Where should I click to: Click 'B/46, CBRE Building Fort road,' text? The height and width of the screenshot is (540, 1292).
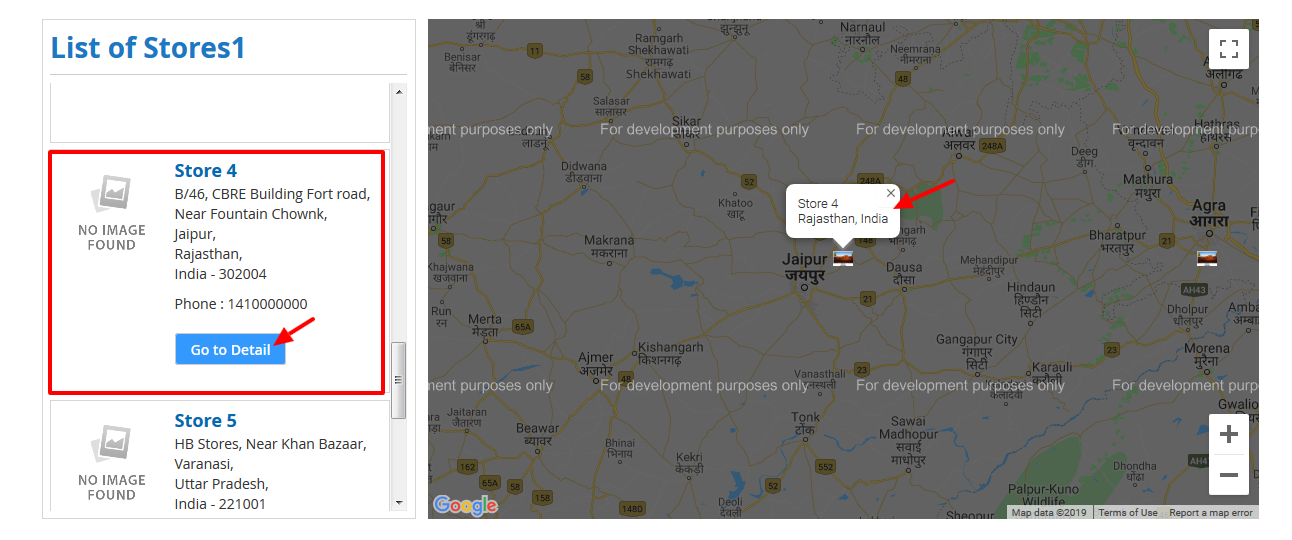tap(273, 194)
